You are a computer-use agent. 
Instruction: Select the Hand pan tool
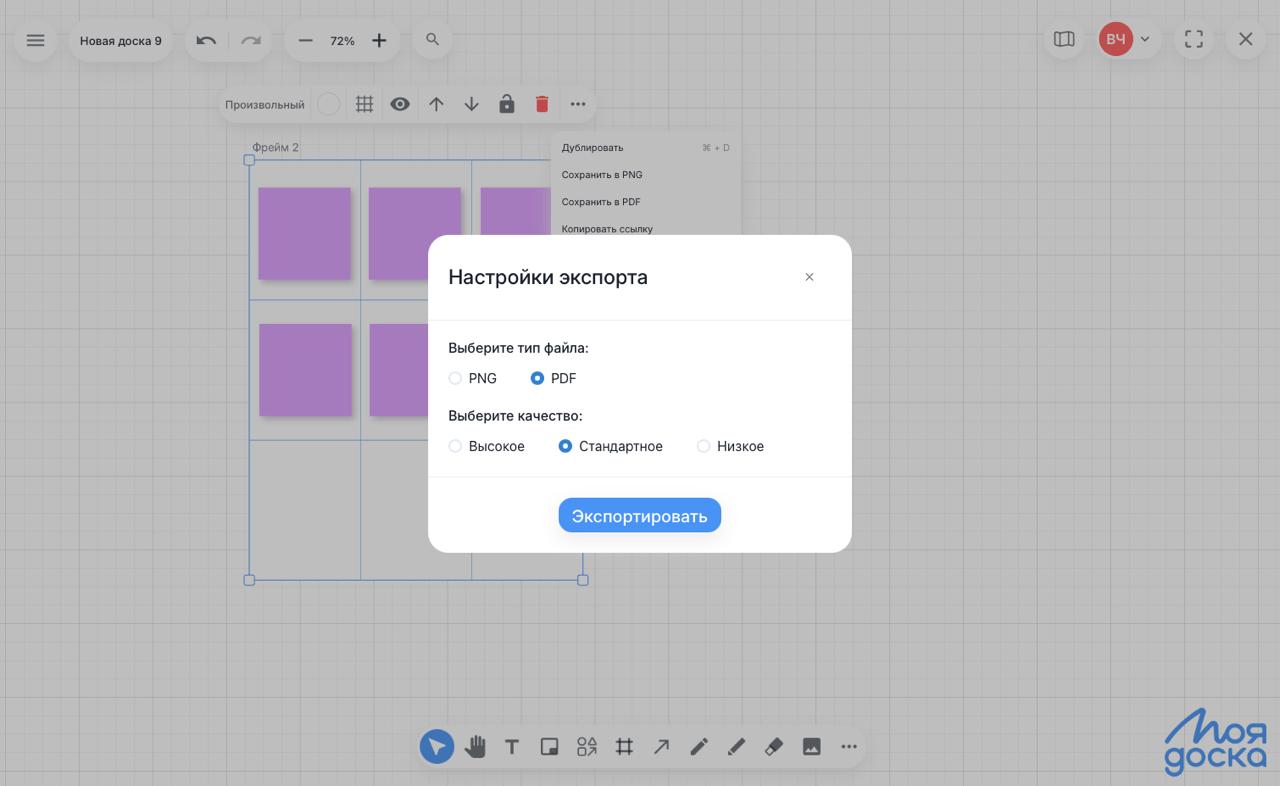tap(474, 746)
